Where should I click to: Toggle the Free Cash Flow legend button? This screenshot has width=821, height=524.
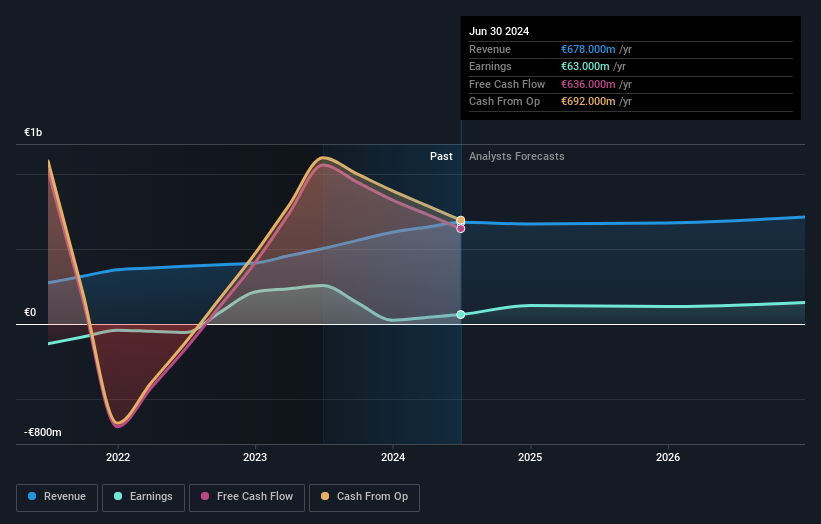pyautogui.click(x=247, y=497)
